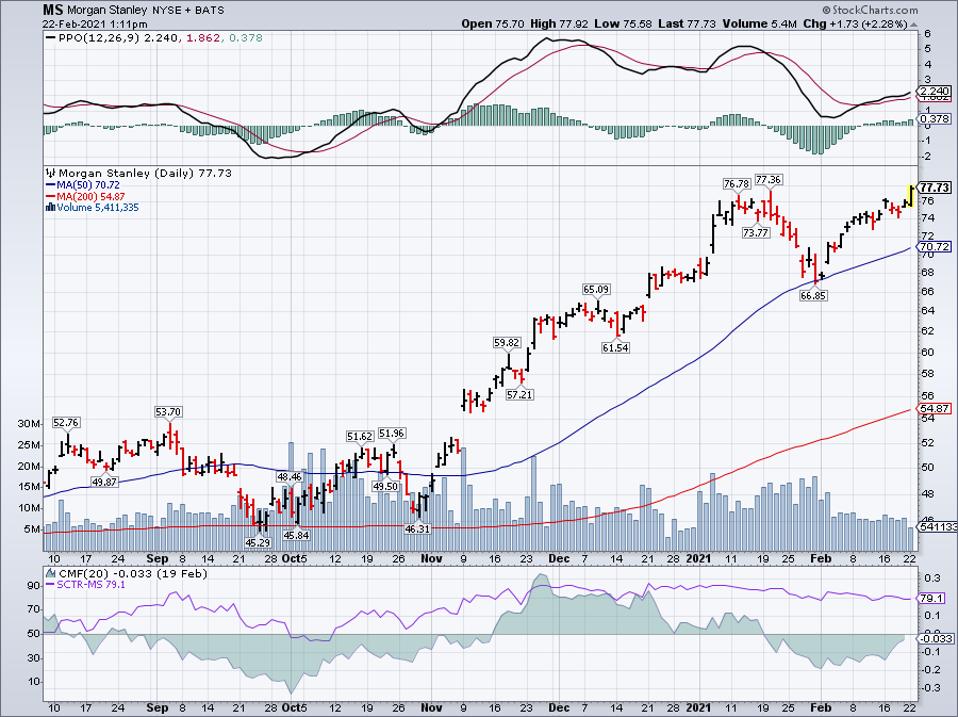958x717 pixels.
Task: Click the Last 77.73 value in header
Action: [x=687, y=24]
